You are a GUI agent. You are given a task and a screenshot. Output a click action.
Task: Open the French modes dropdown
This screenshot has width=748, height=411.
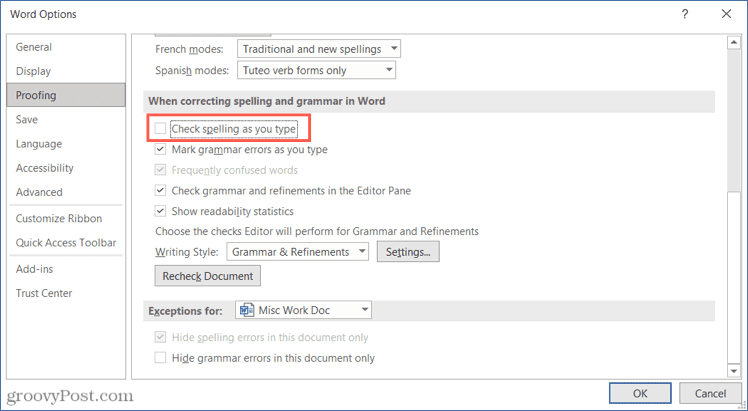point(319,49)
